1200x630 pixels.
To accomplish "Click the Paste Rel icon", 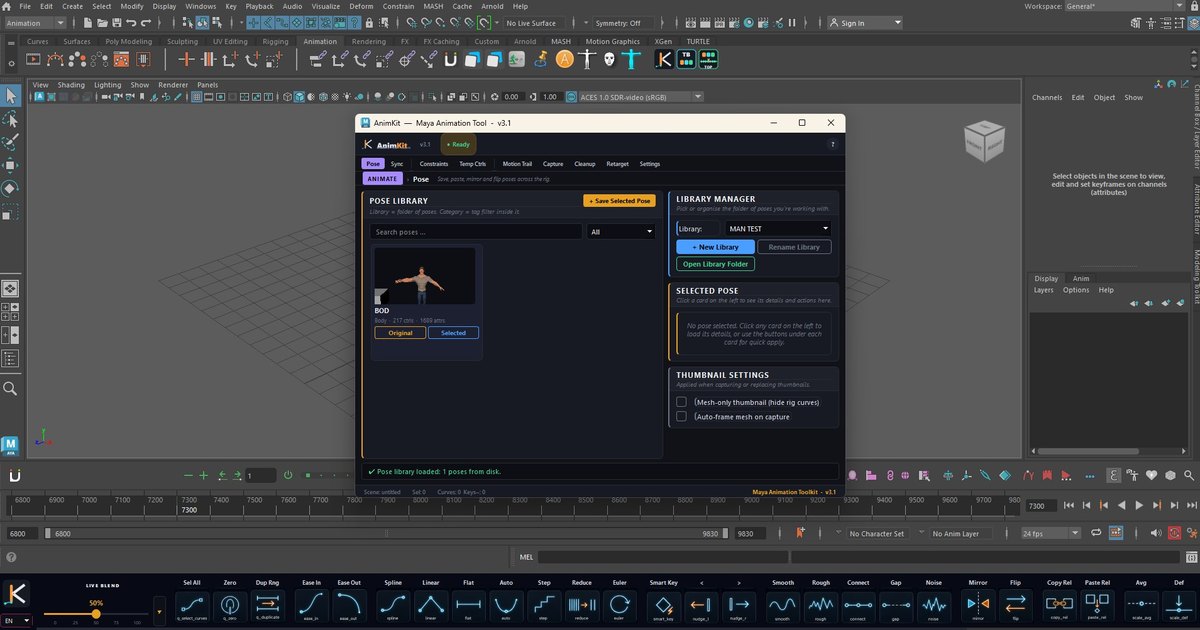I will (x=1097, y=604).
